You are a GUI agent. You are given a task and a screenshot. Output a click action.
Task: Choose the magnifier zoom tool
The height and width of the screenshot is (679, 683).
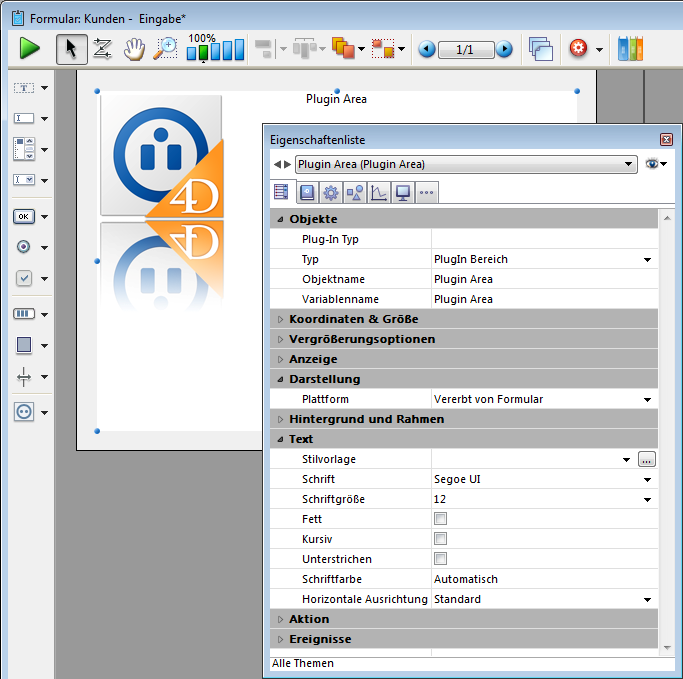pyautogui.click(x=165, y=48)
